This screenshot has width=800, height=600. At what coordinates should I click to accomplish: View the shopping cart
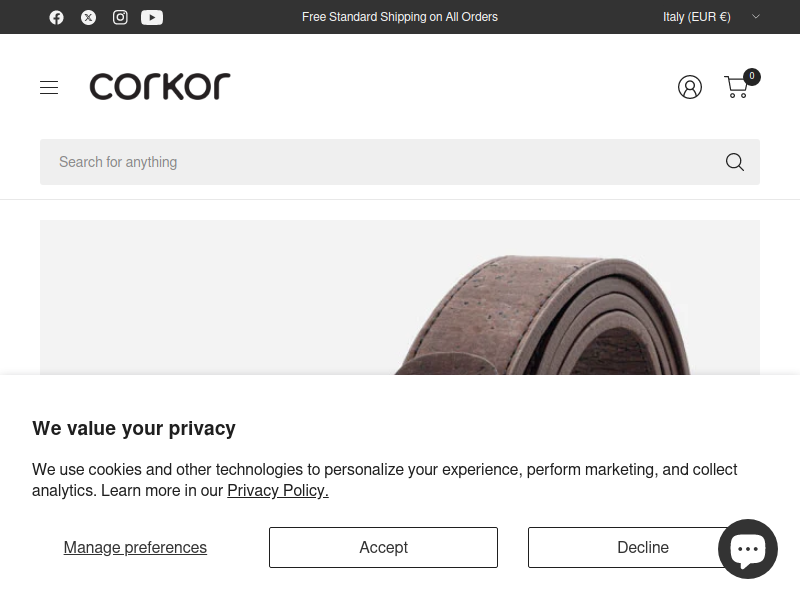click(736, 87)
